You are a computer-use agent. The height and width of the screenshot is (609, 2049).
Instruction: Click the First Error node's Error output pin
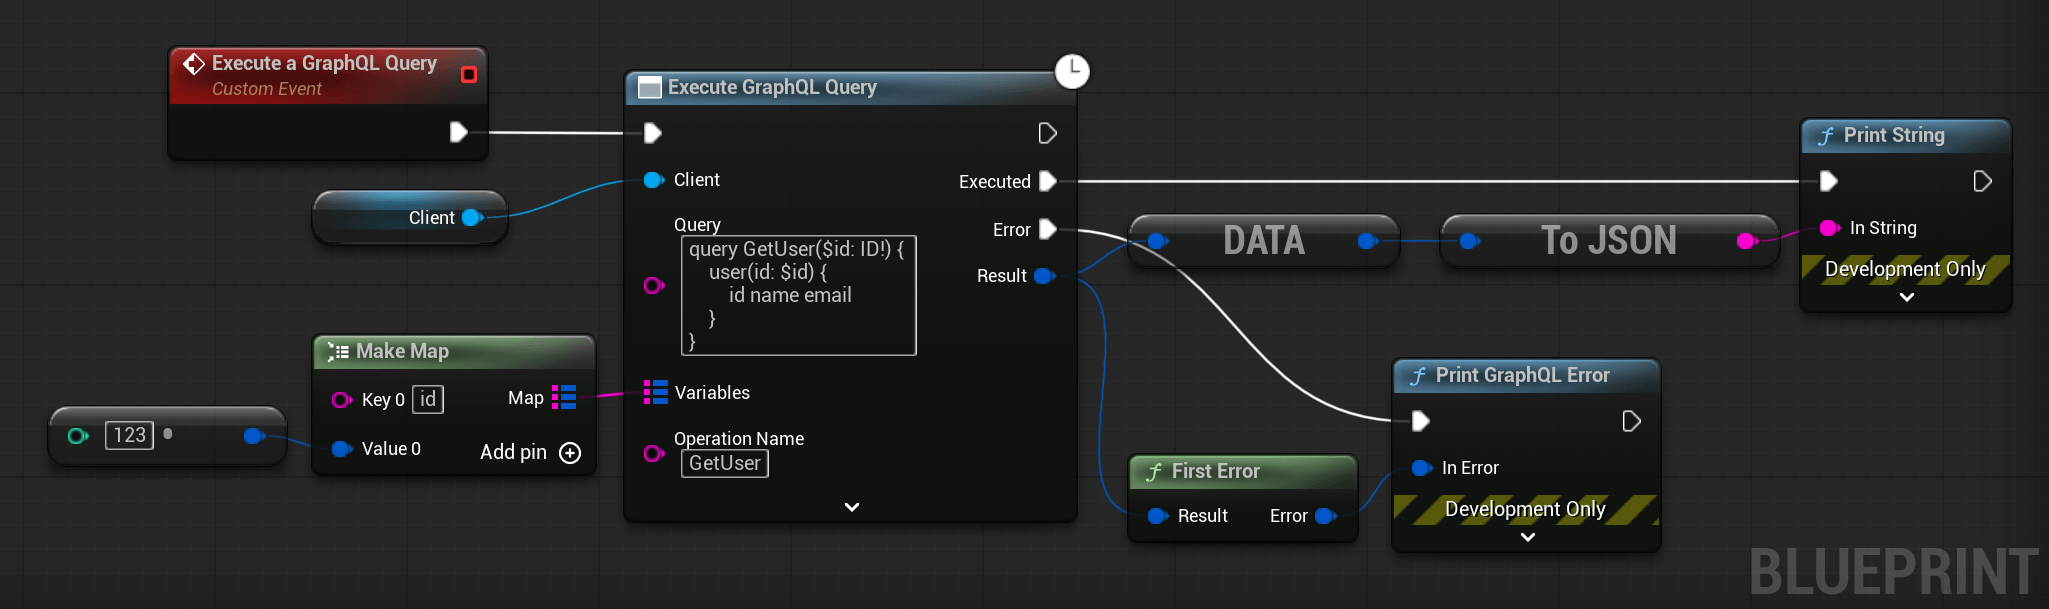(1326, 516)
